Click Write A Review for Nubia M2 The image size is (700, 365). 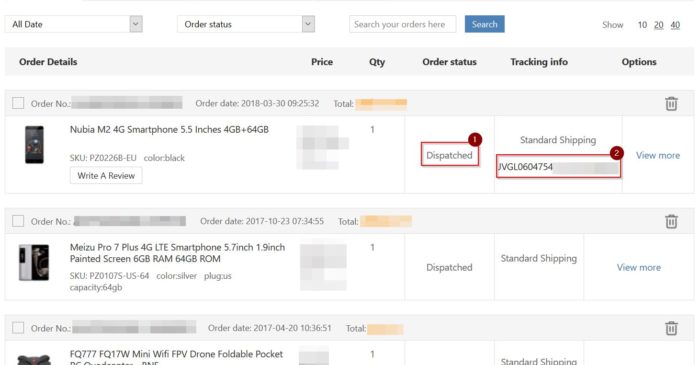[106, 175]
